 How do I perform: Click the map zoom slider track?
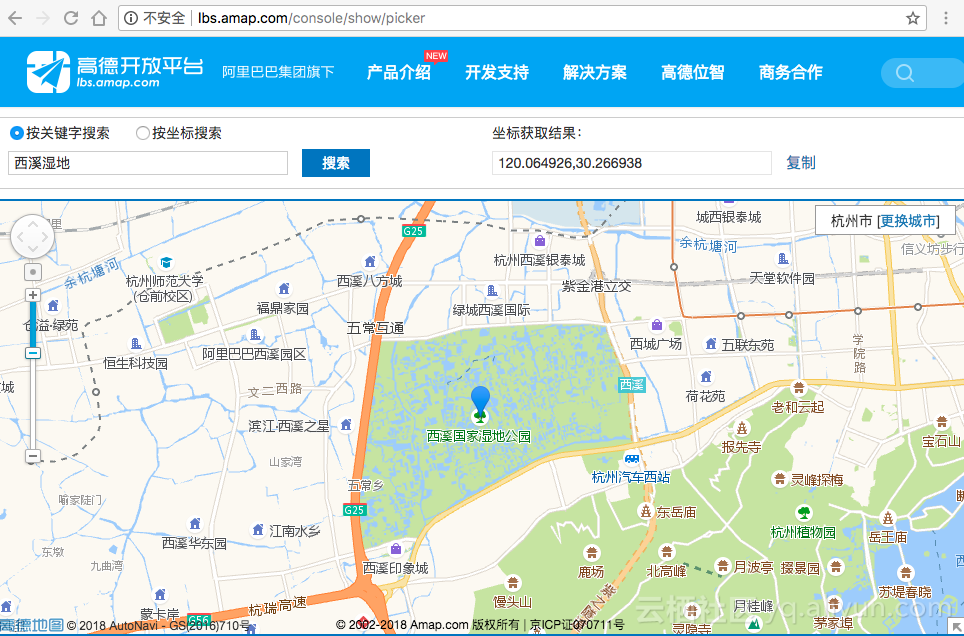coord(33,400)
